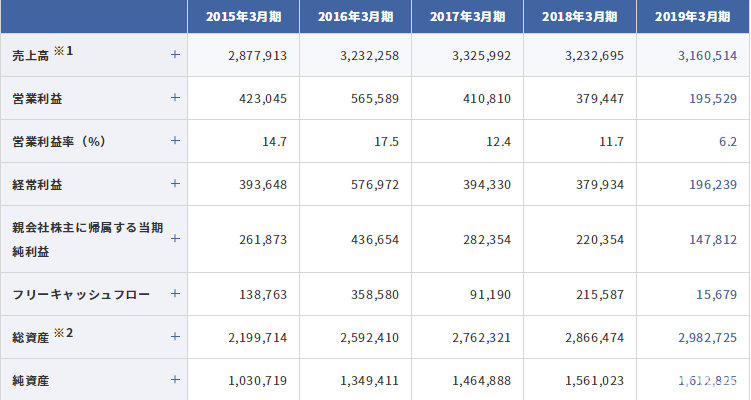Click total assets value 2,866,474
Image resolution: width=751 pixels, height=400 pixels.
point(594,338)
